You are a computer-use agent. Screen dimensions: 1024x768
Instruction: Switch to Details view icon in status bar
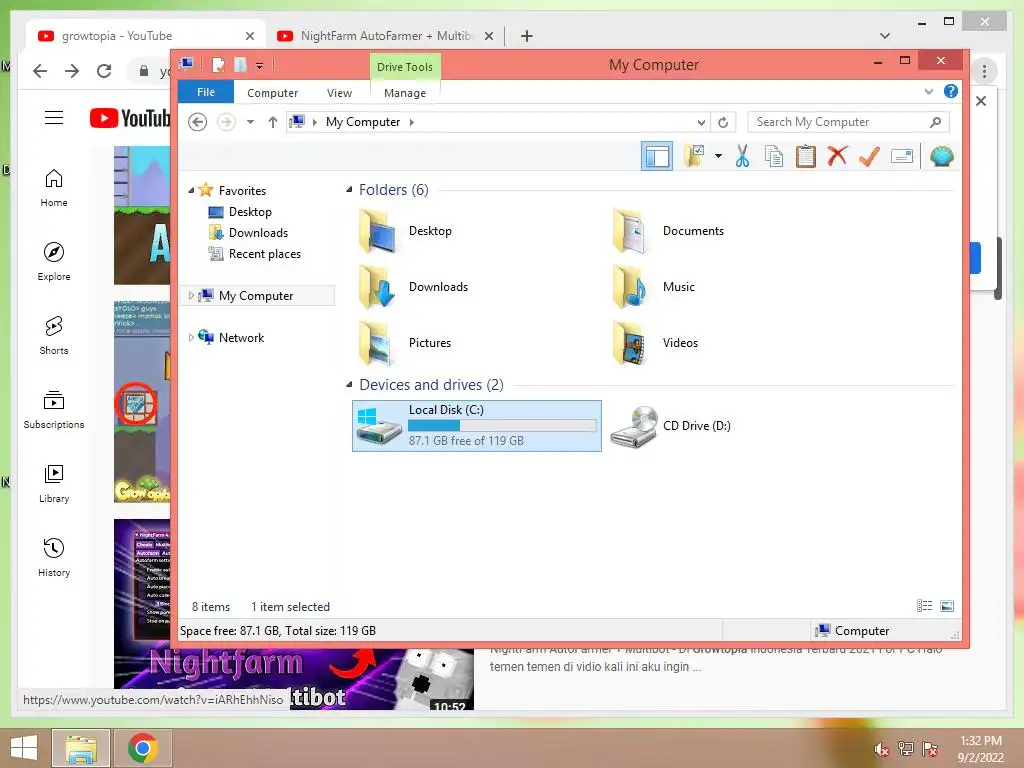pos(924,606)
